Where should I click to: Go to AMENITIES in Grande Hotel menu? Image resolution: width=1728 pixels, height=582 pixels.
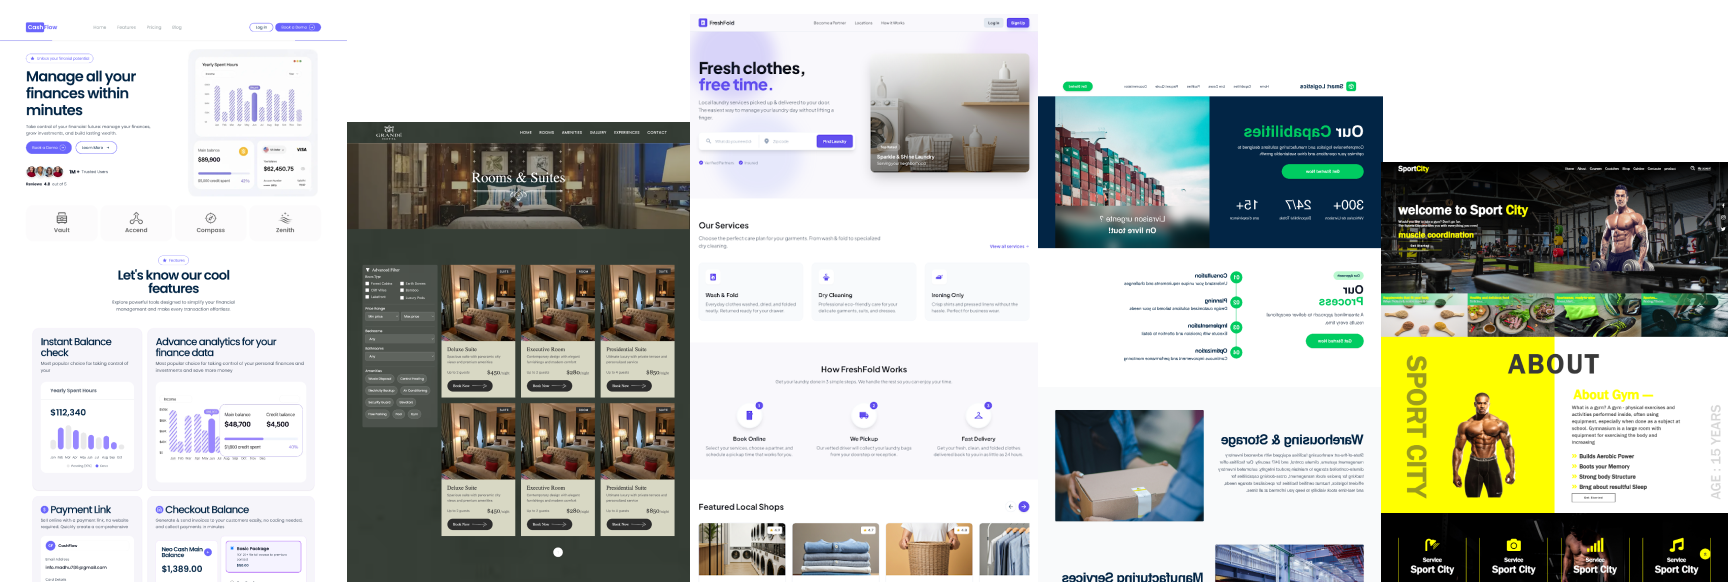coord(572,132)
